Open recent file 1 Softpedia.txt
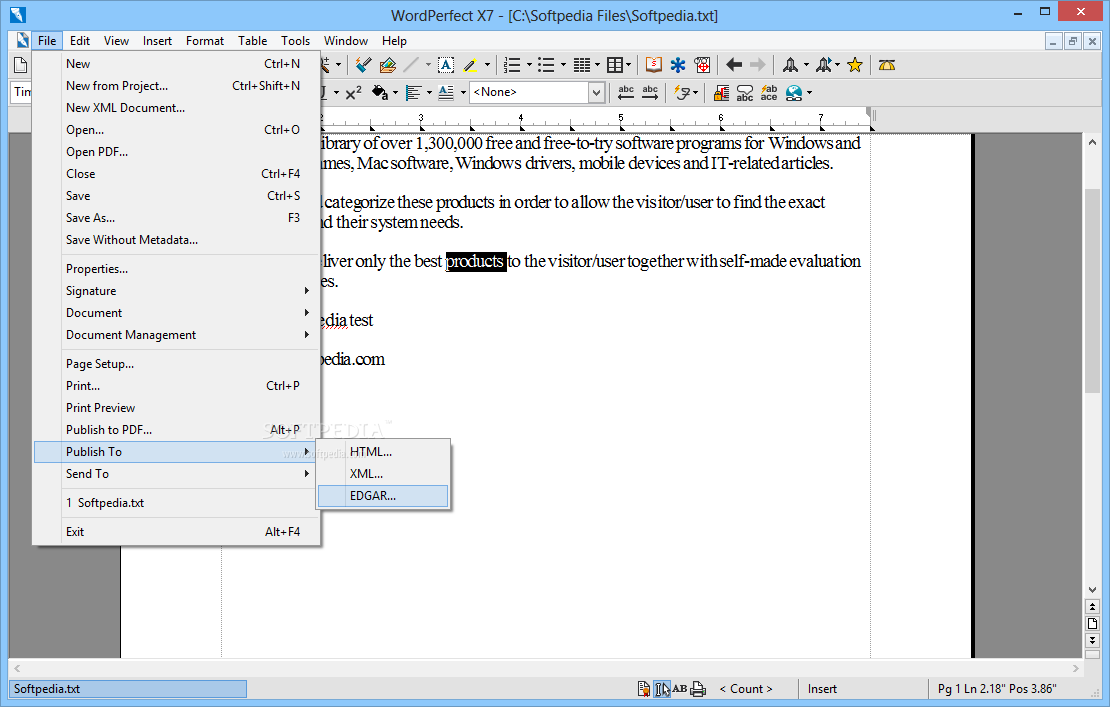1110x707 pixels. (177, 503)
